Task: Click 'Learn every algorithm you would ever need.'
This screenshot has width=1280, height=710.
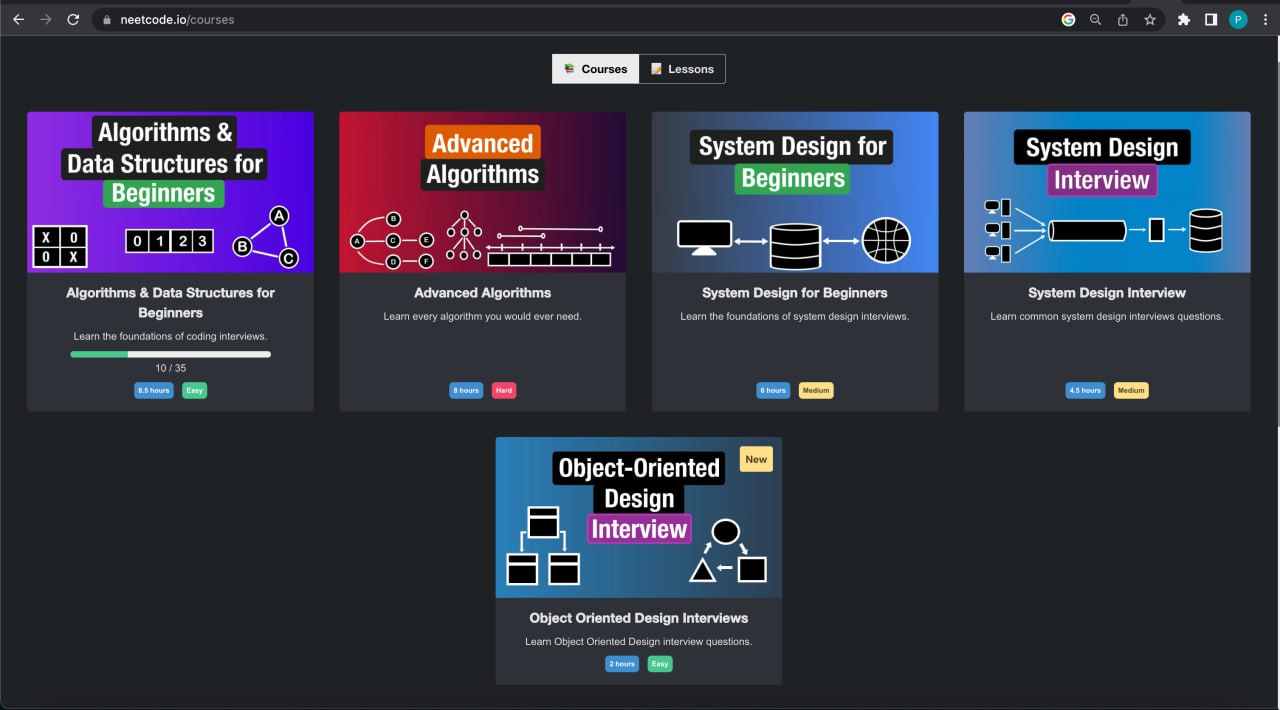Action: coord(482,316)
